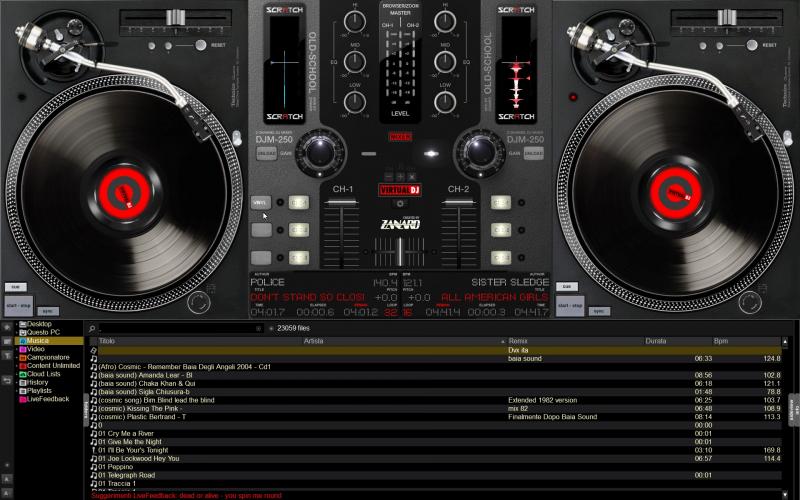Expand the History tree node
This screenshot has height=500, width=800.
tap(16, 383)
